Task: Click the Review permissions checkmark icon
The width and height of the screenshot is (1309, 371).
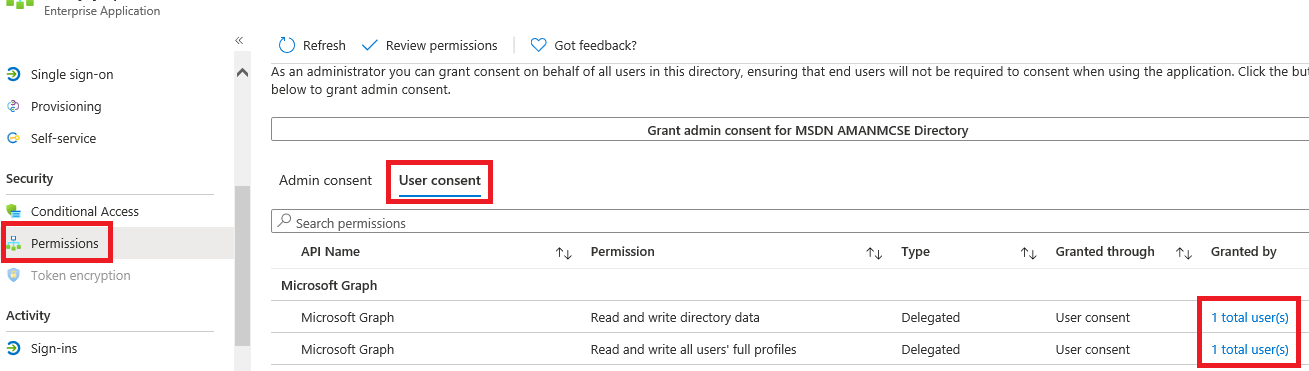Action: [369, 45]
